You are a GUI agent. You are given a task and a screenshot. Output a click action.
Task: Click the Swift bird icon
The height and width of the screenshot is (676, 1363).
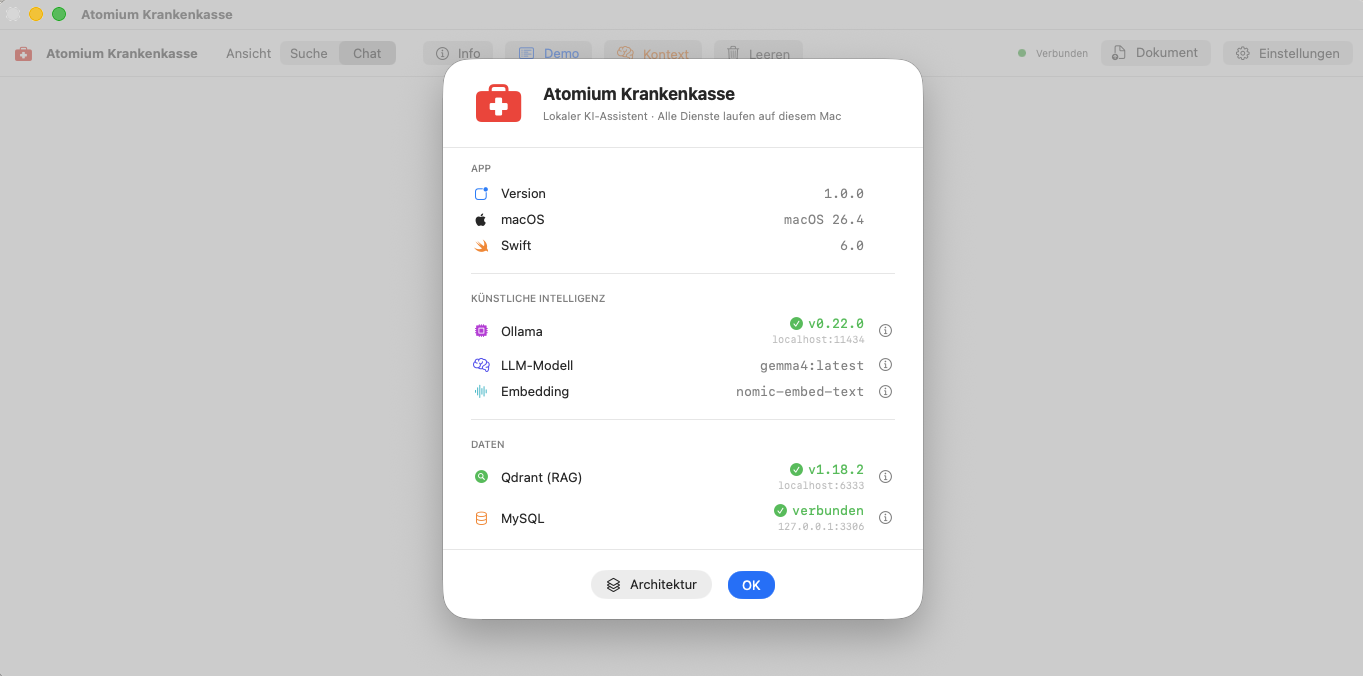481,246
